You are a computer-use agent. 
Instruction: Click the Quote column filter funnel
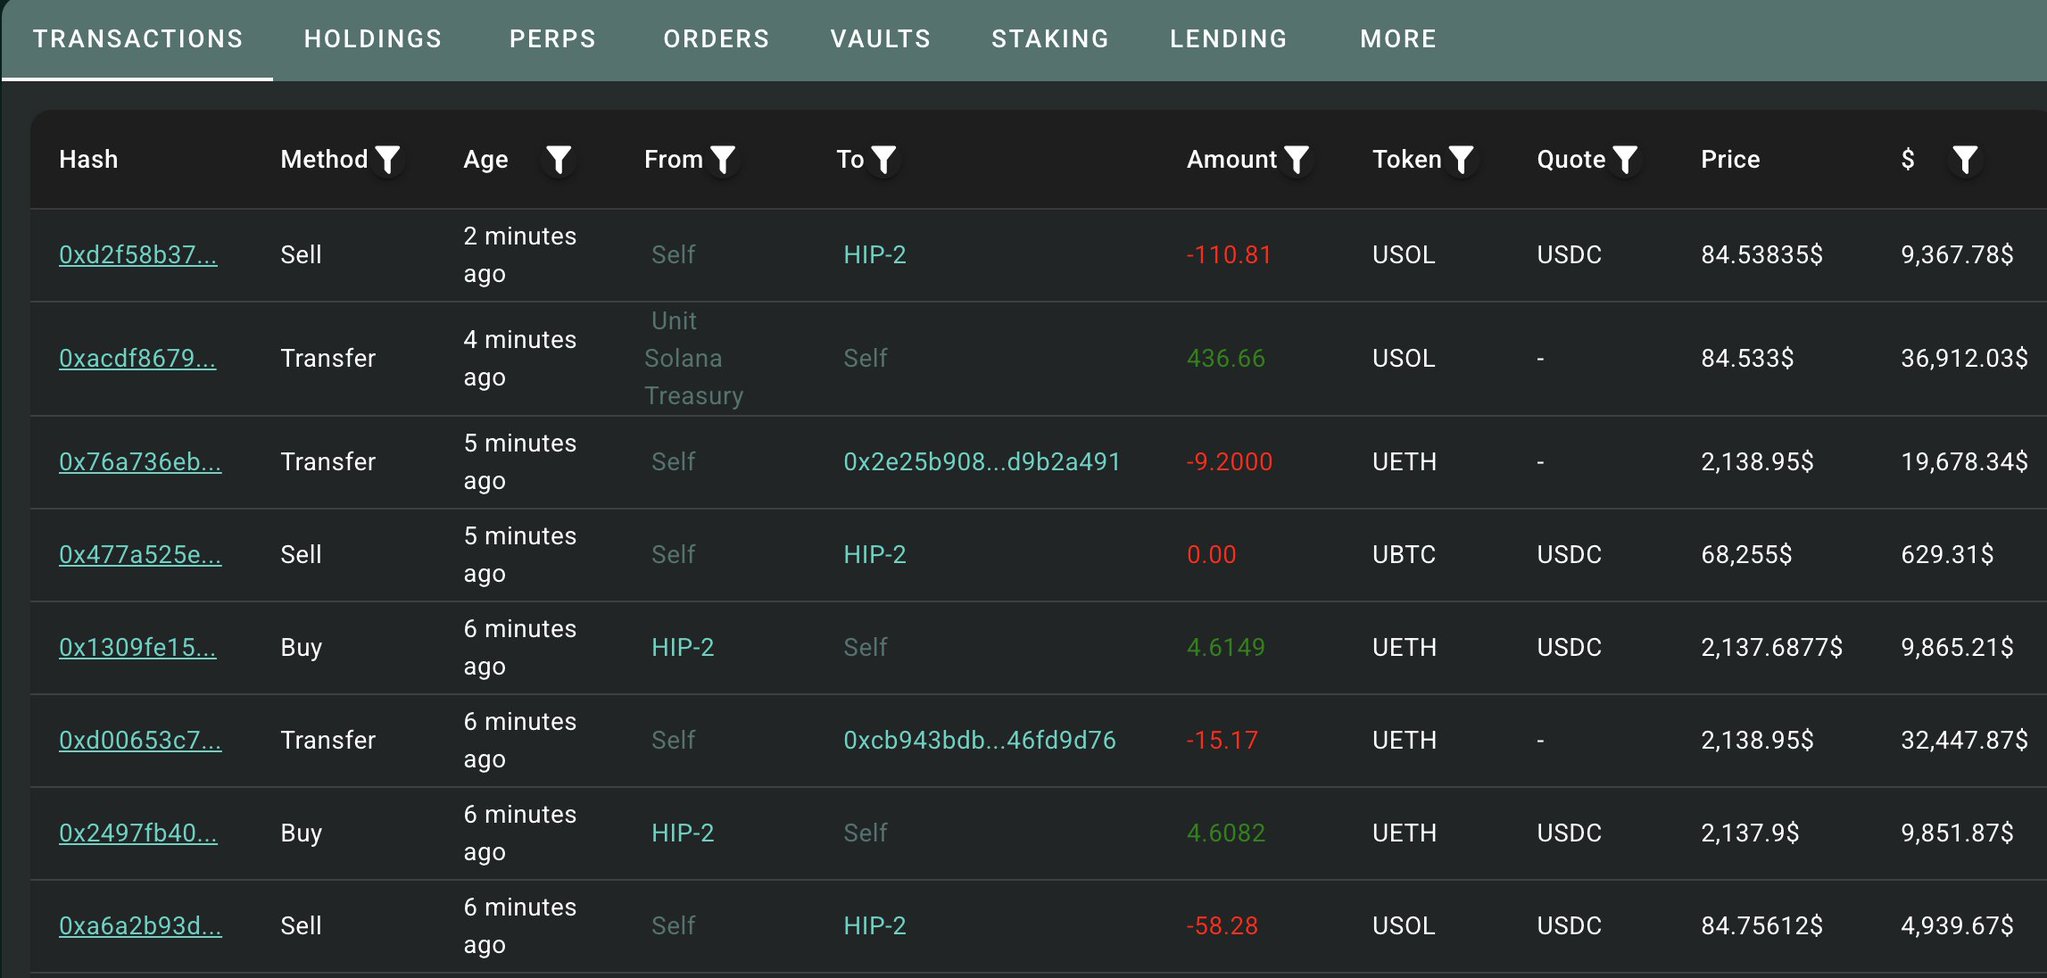[x=1625, y=160]
